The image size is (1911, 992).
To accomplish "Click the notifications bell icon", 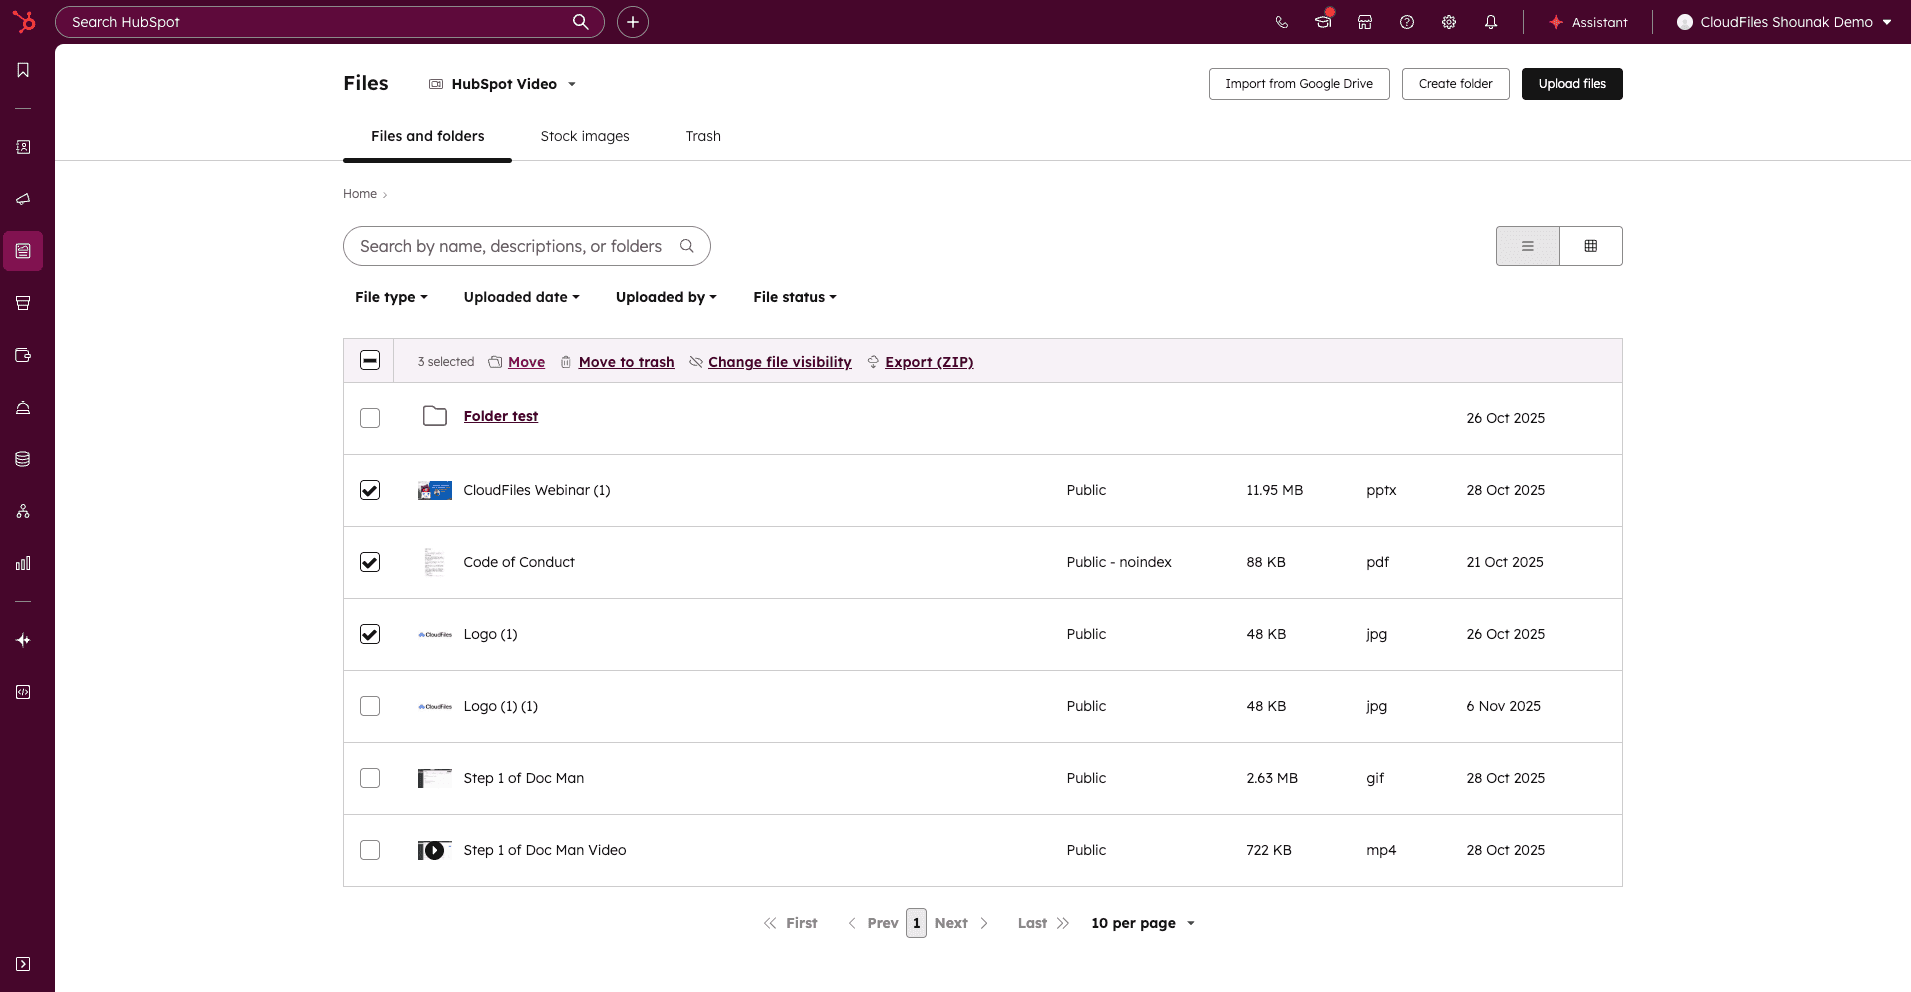I will coord(1490,21).
